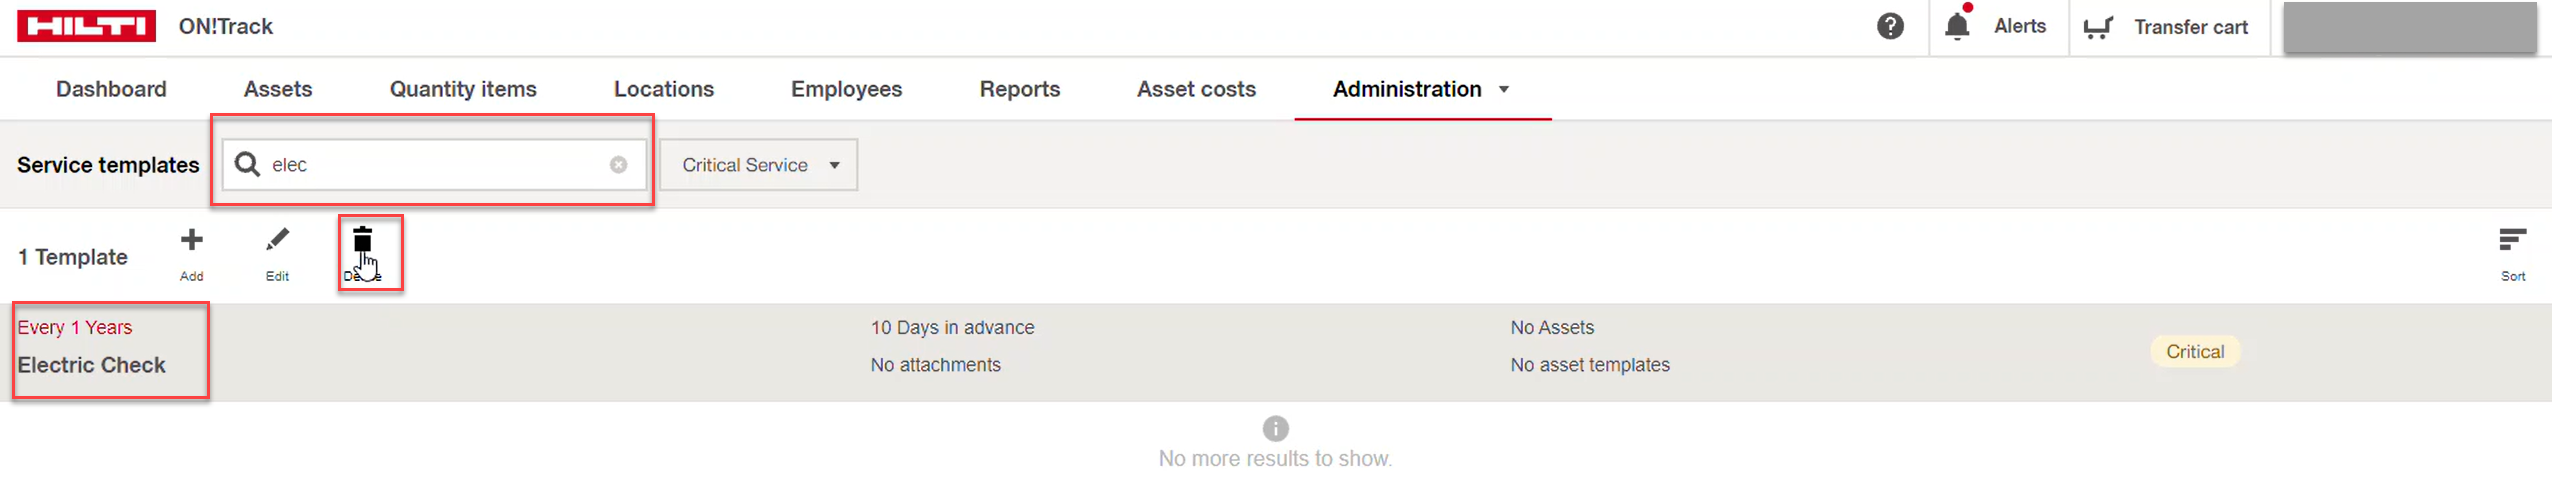
Task: Click the Hilti logo
Action: click(x=86, y=26)
